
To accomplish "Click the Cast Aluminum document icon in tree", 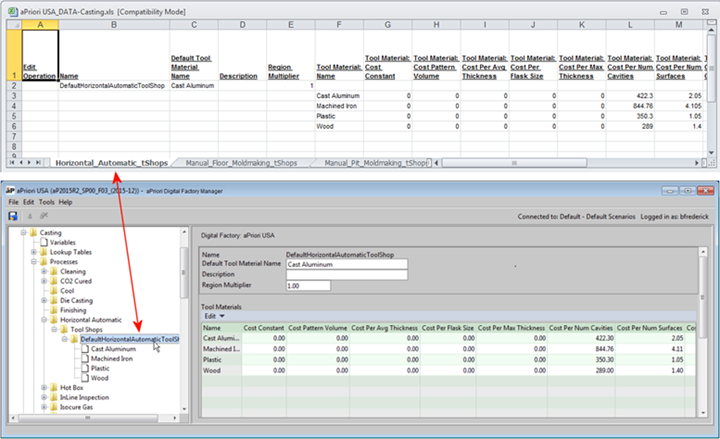I will click(x=85, y=349).
